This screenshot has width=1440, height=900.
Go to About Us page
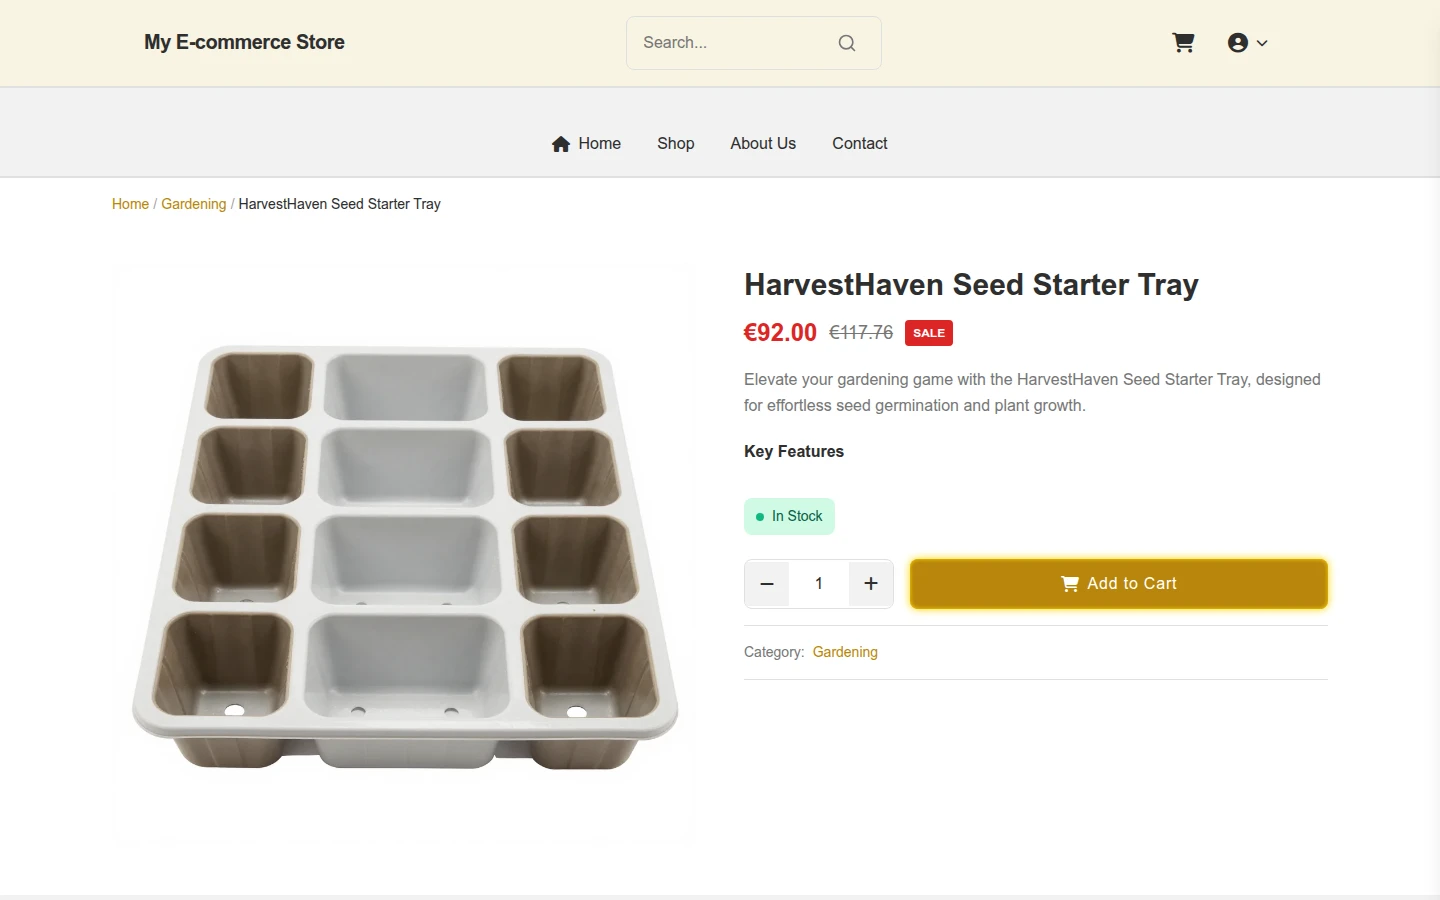click(x=763, y=144)
